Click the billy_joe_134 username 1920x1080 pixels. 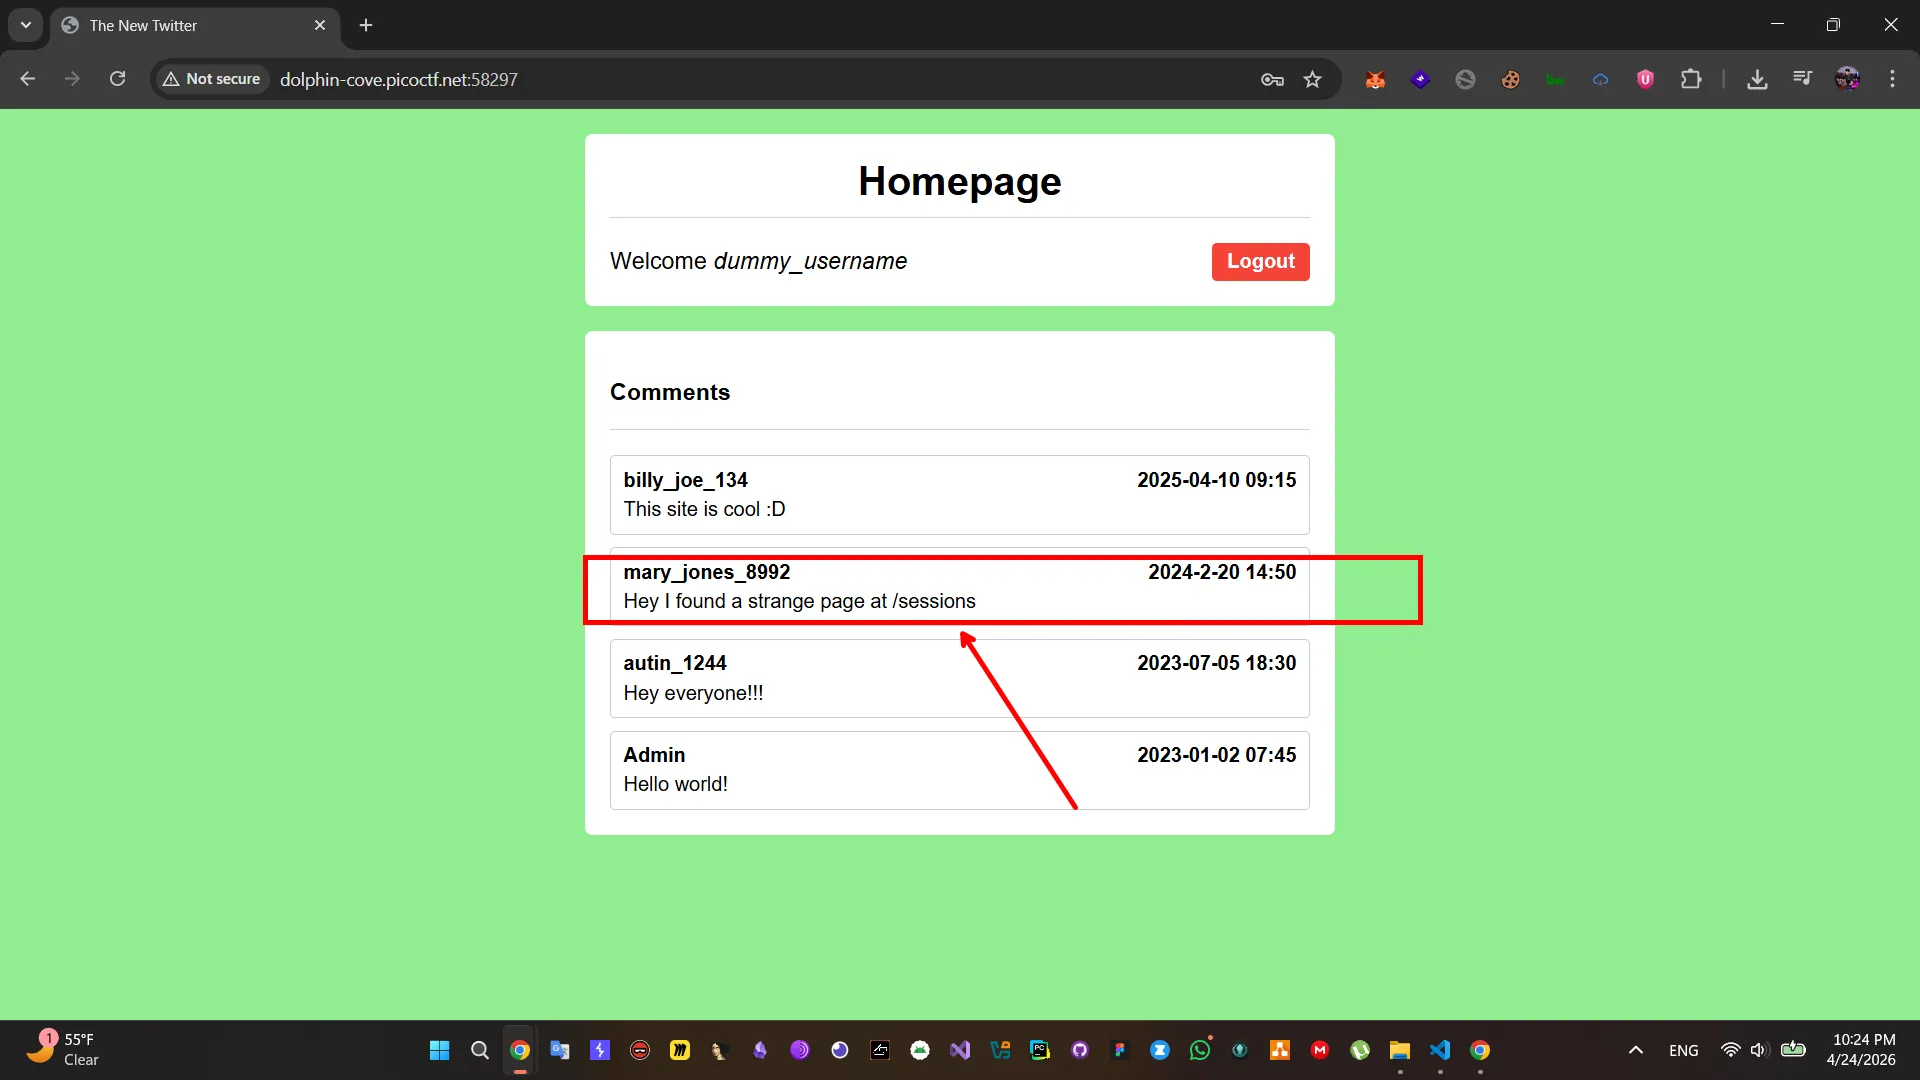click(685, 480)
